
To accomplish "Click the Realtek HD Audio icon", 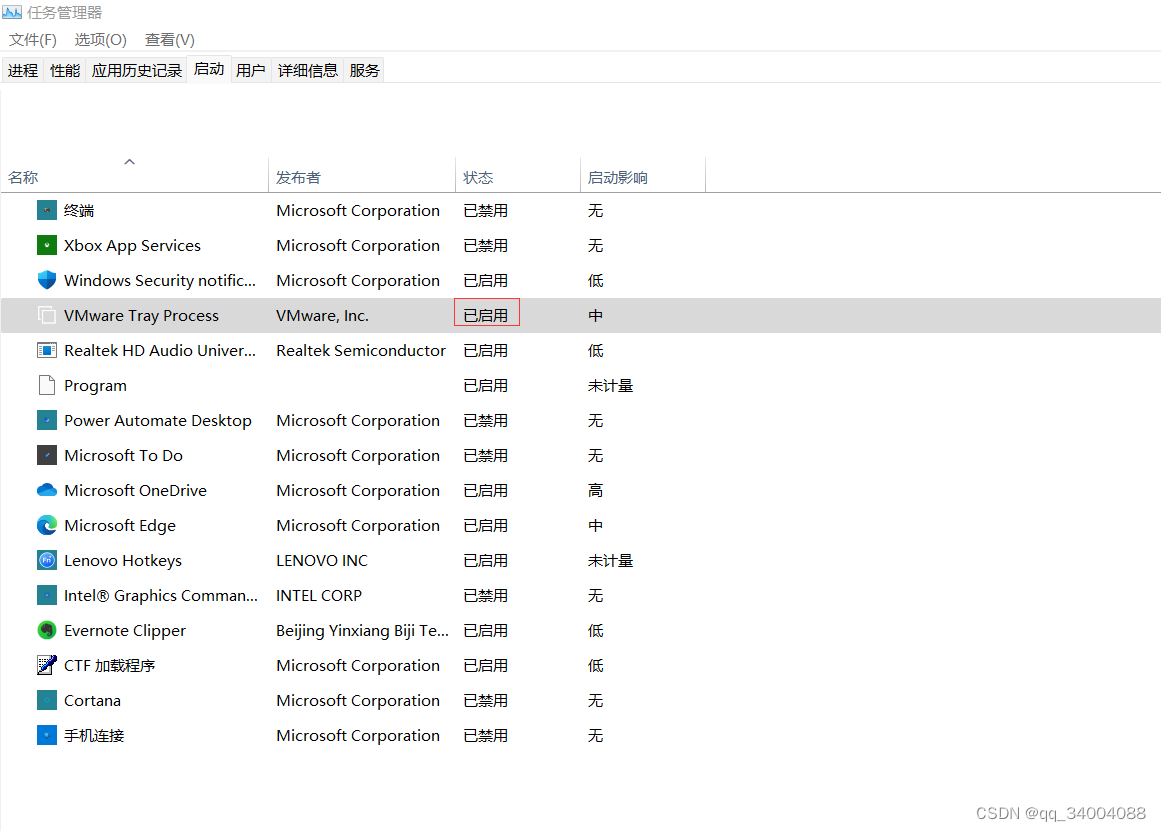I will point(47,350).
